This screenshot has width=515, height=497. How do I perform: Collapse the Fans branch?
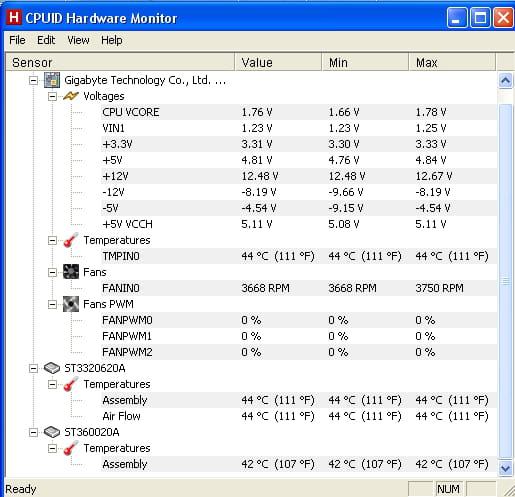[52, 272]
